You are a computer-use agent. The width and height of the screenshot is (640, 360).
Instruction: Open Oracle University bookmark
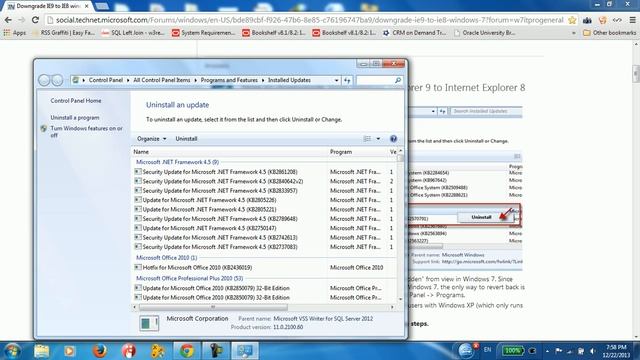click(x=484, y=33)
